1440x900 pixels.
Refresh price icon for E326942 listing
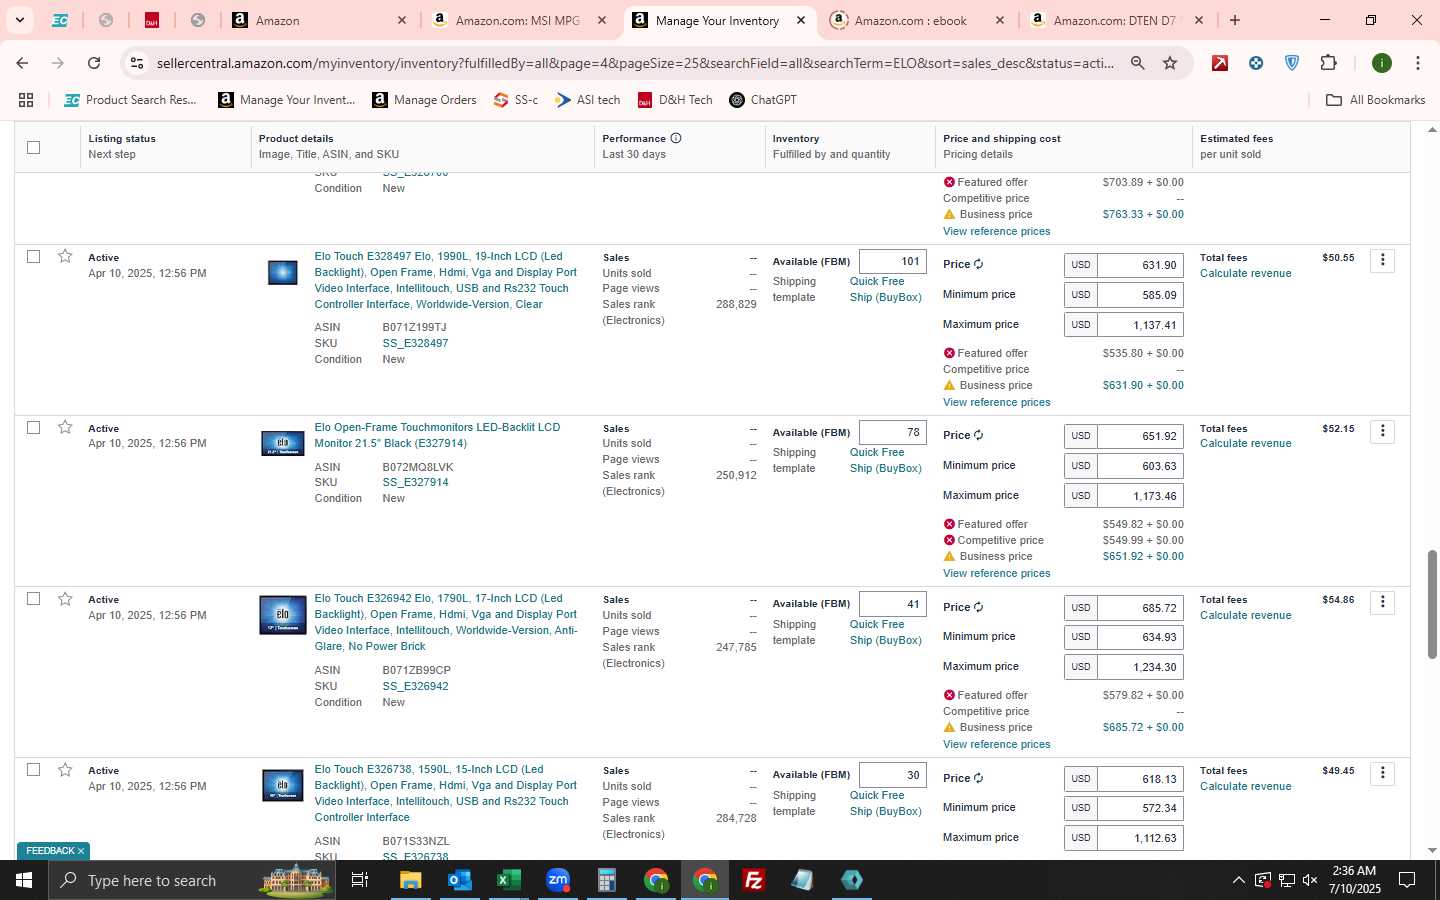click(979, 607)
